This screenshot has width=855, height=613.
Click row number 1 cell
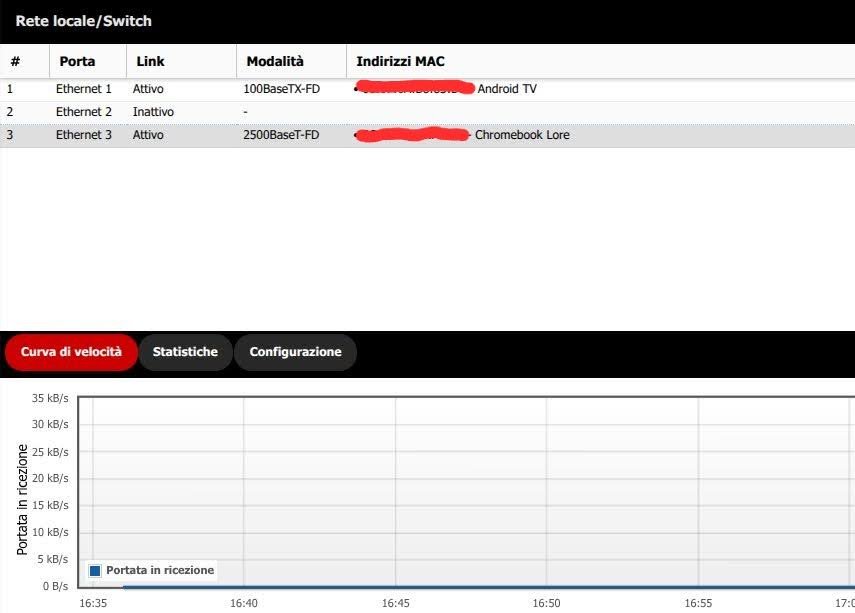click(10, 89)
